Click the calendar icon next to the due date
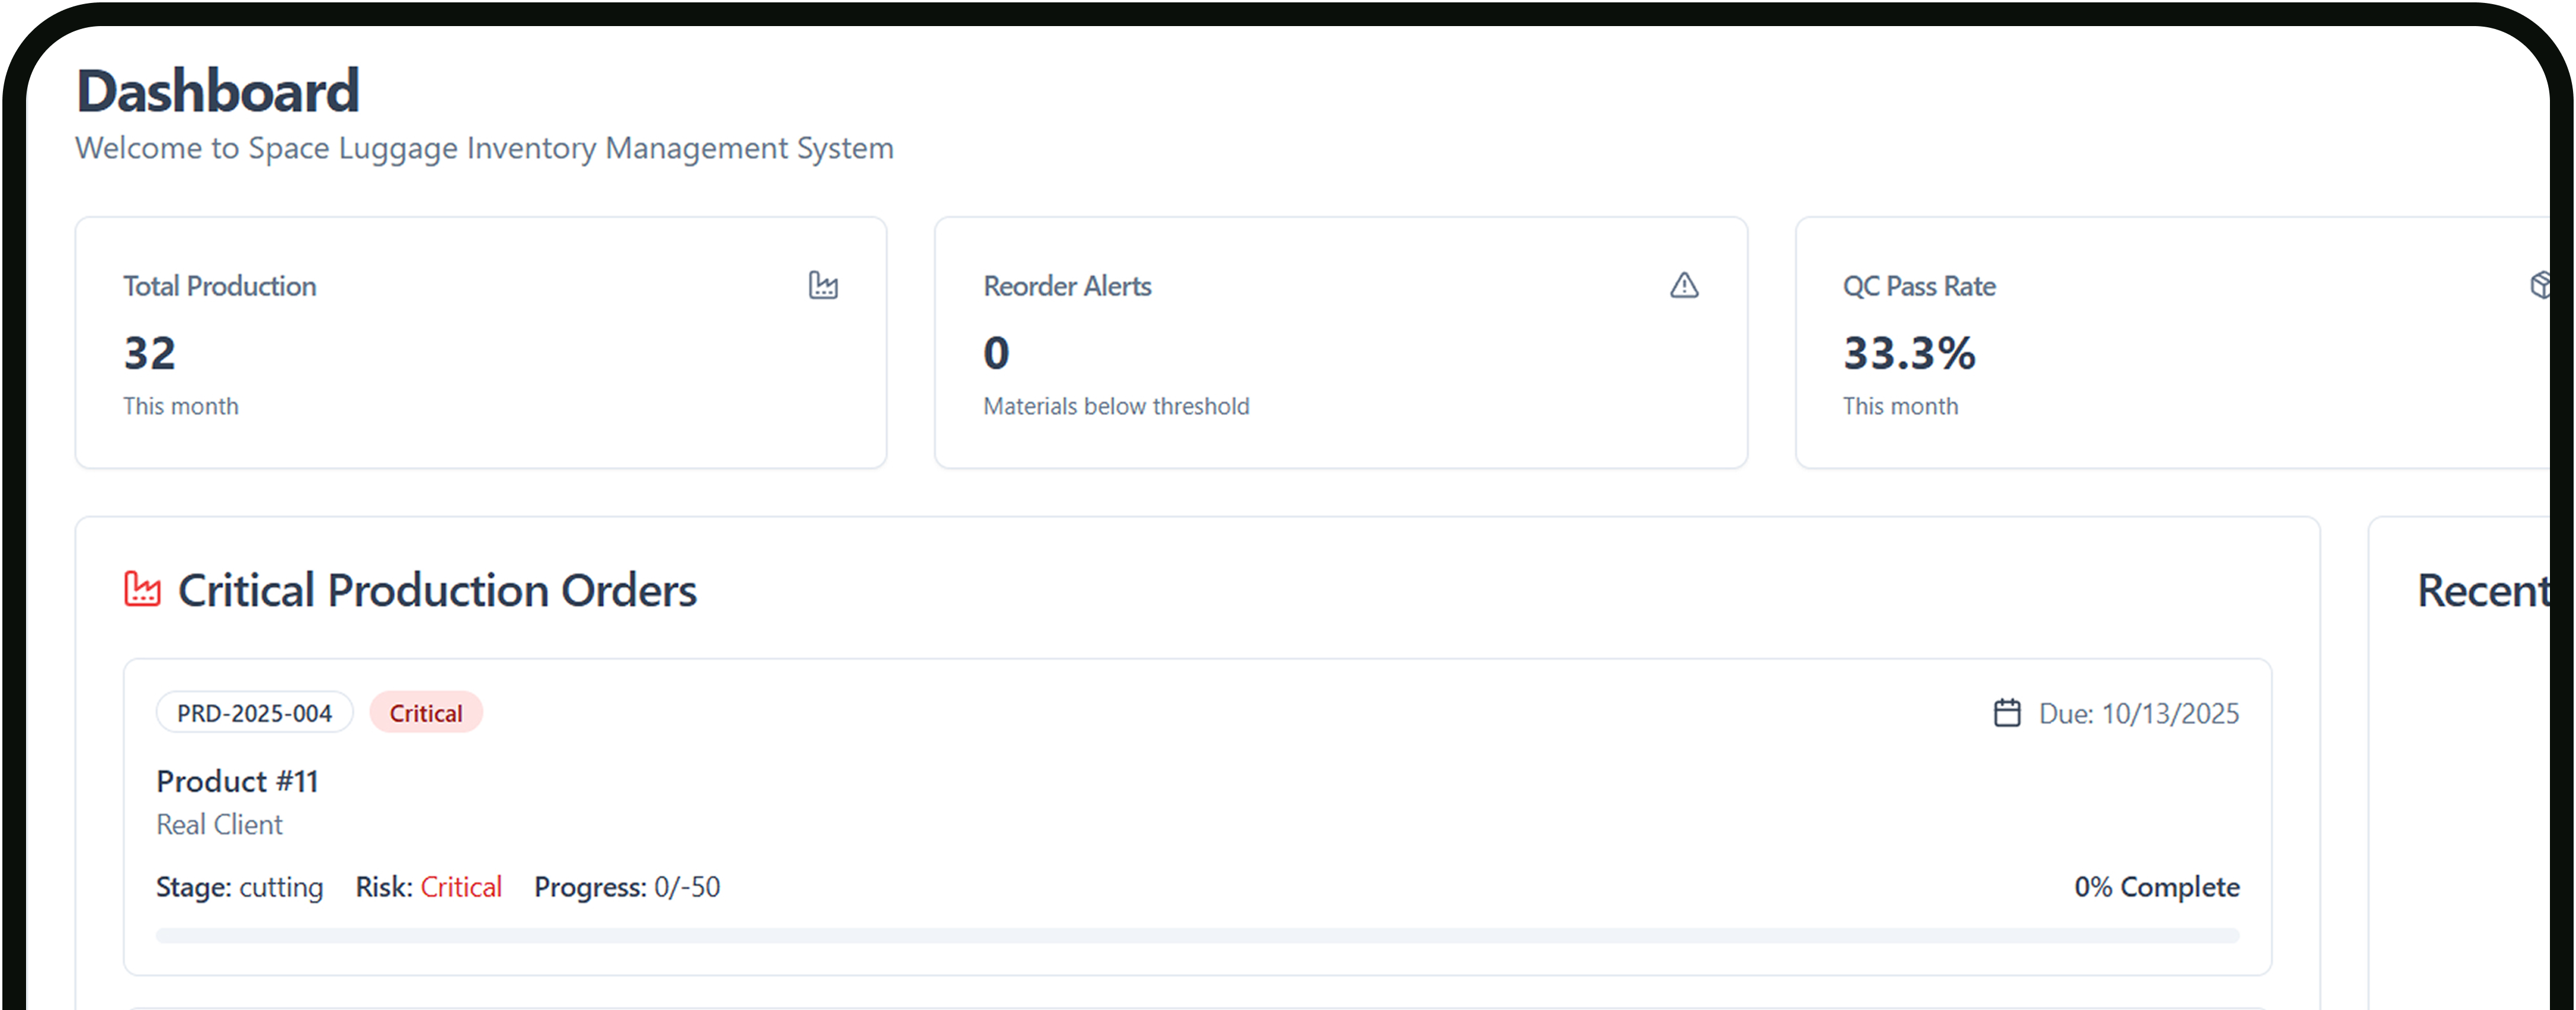This screenshot has height=1010, width=2576. coord(2007,712)
